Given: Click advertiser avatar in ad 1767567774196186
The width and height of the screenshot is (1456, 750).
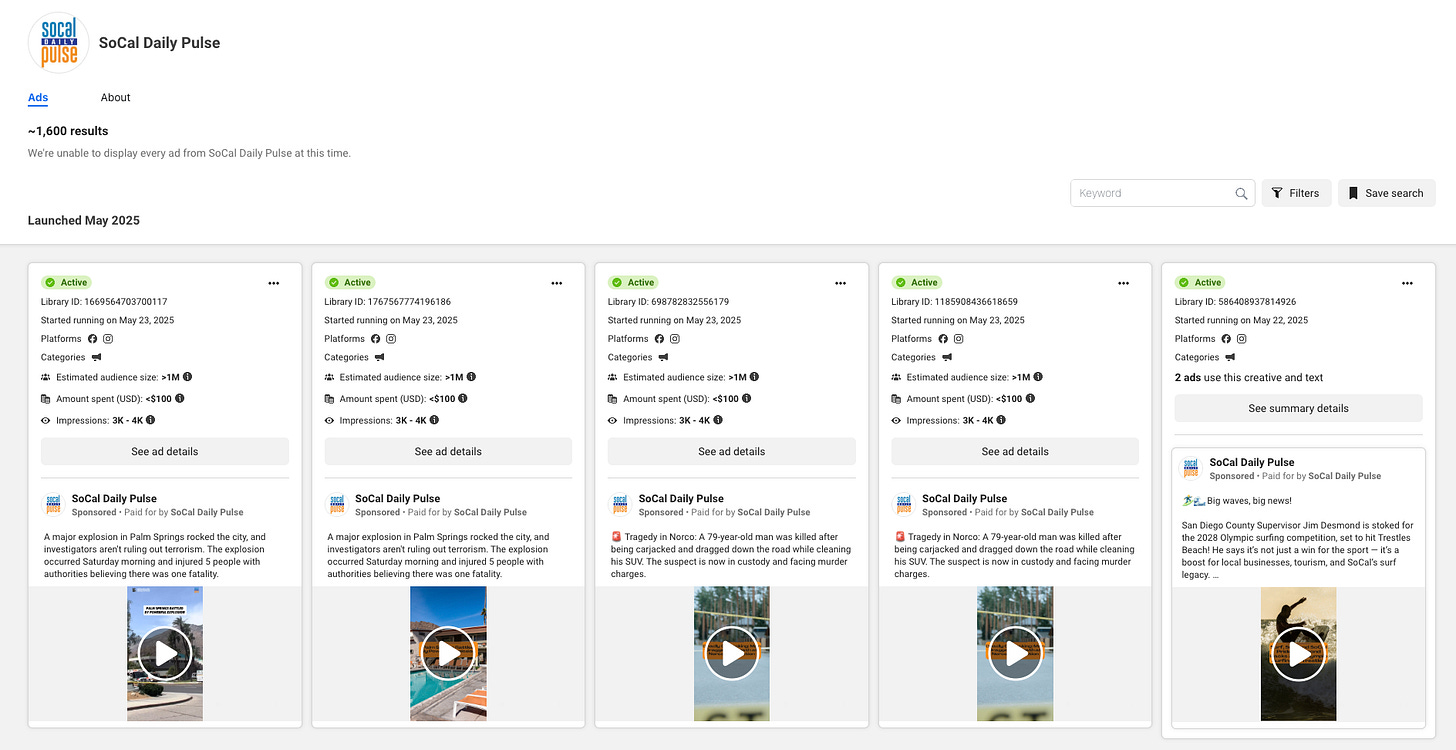Looking at the screenshot, I should 337,504.
